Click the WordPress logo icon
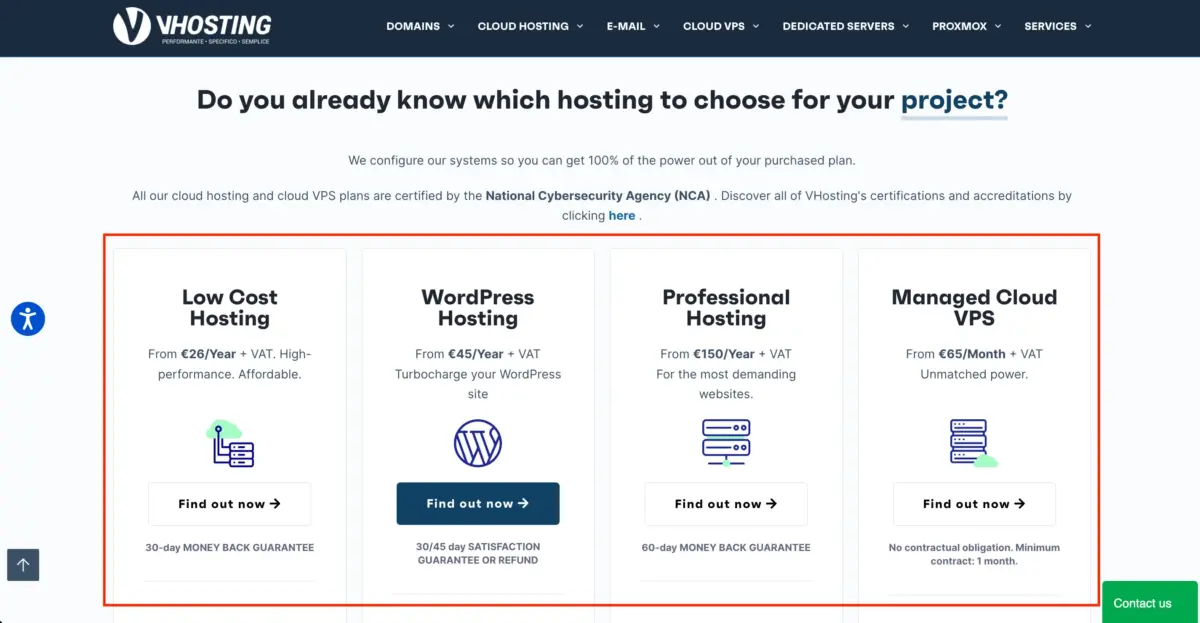This screenshot has height=623, width=1200. [x=478, y=443]
